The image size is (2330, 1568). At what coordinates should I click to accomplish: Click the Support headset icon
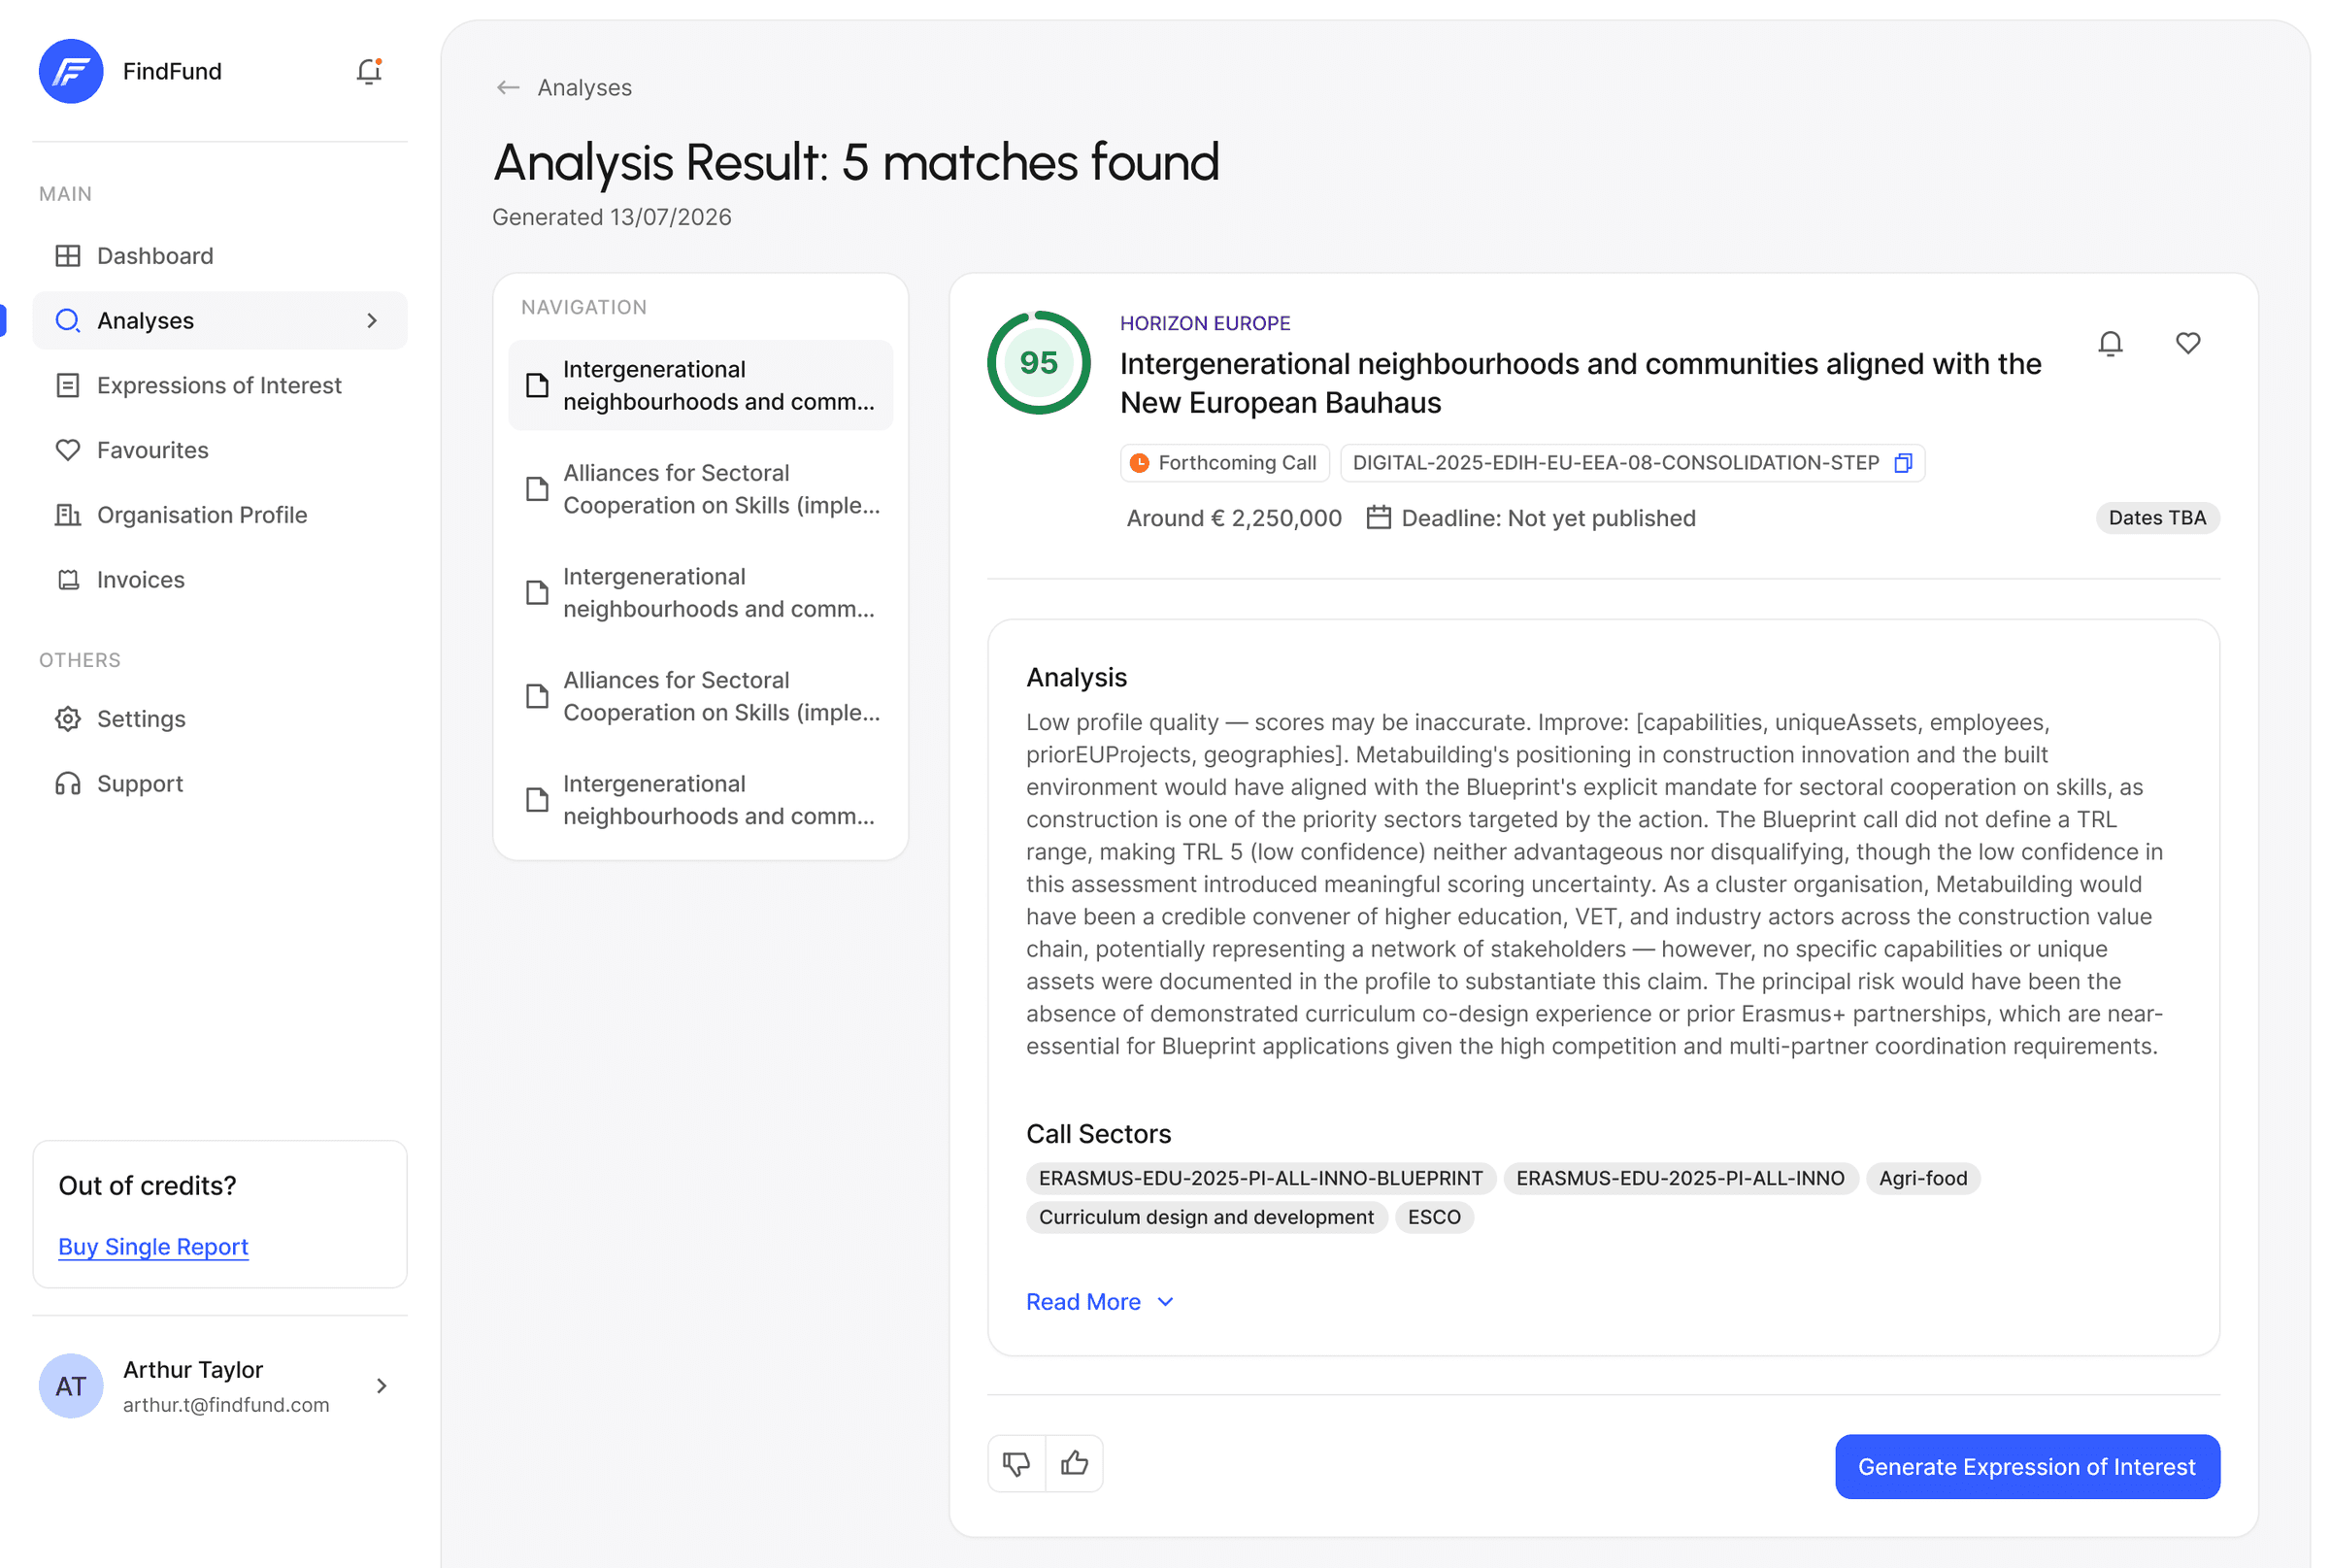click(68, 784)
